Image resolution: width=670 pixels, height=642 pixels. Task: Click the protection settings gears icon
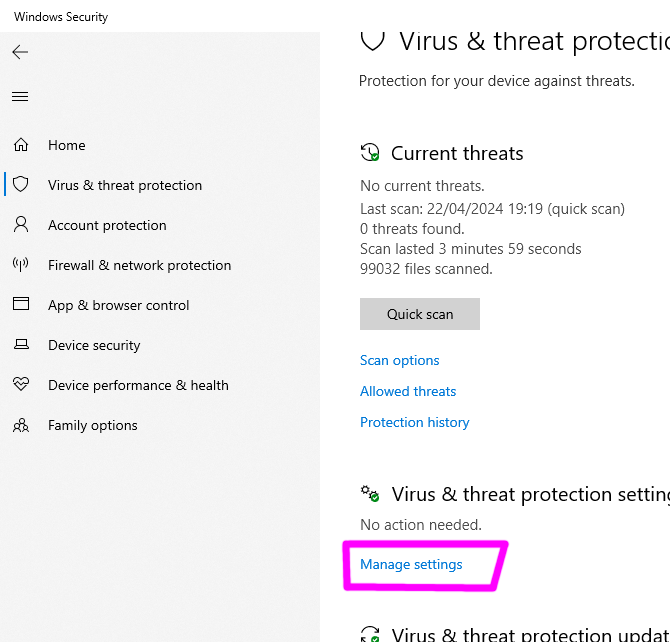pos(370,494)
